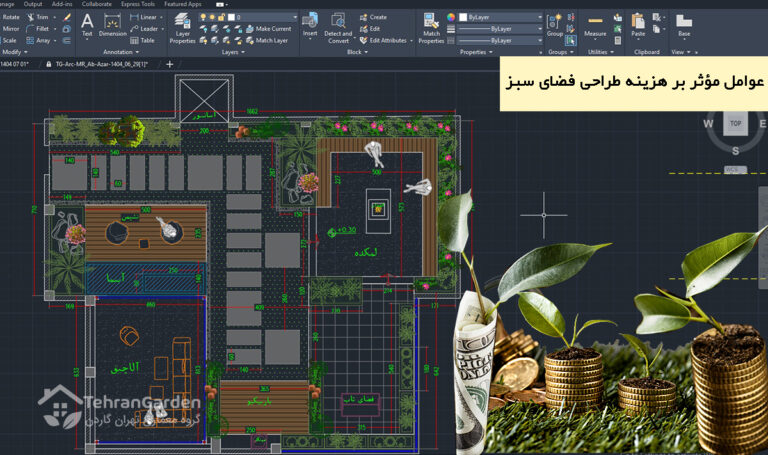Click the Mirror command
Viewport: 768px width, 455px height.
10,29
